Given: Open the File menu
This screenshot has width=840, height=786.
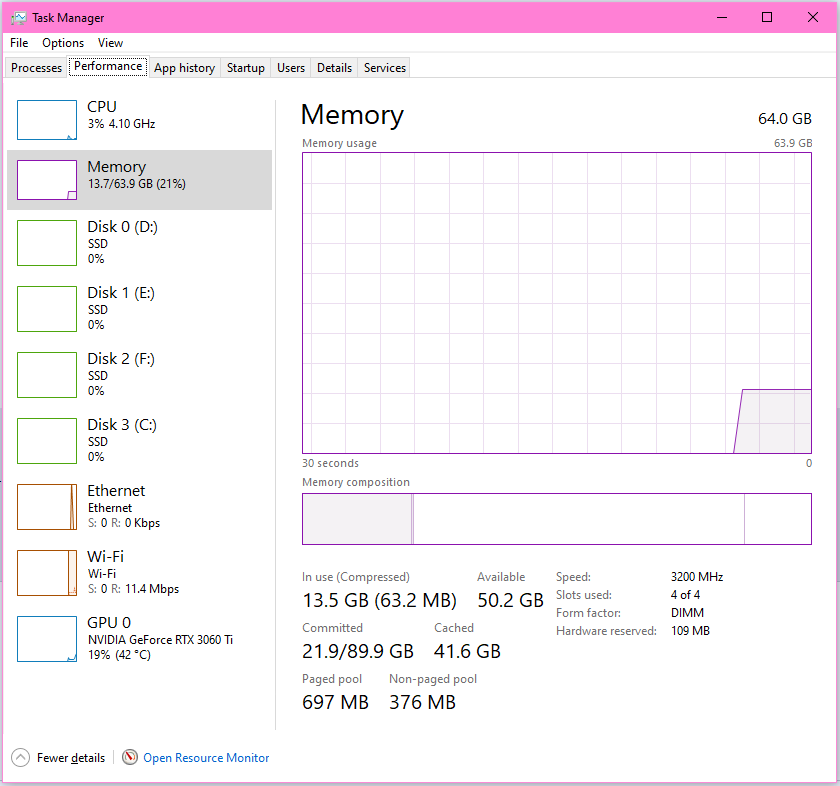Looking at the screenshot, I should [x=19, y=43].
